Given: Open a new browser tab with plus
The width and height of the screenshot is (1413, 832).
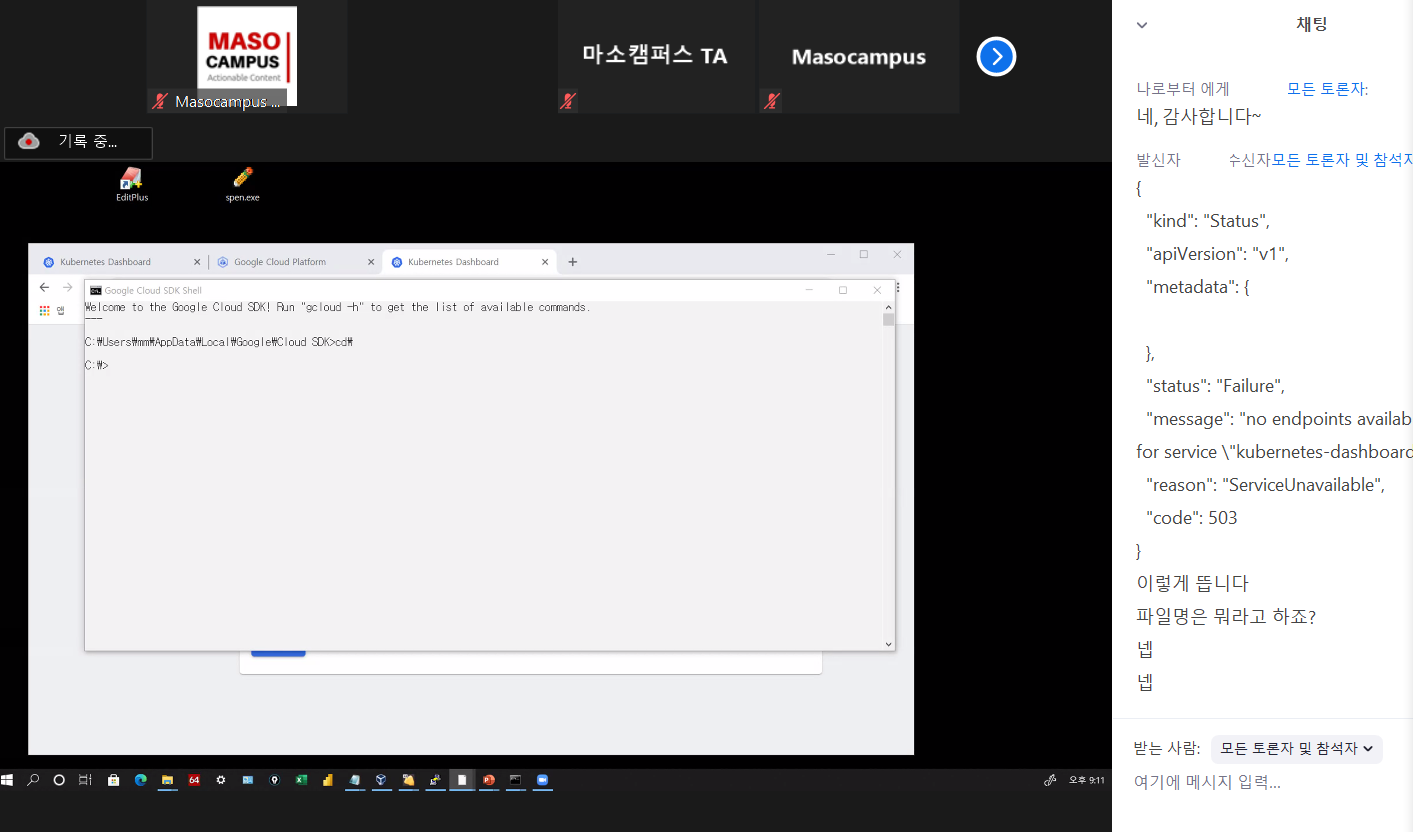Looking at the screenshot, I should point(573,262).
